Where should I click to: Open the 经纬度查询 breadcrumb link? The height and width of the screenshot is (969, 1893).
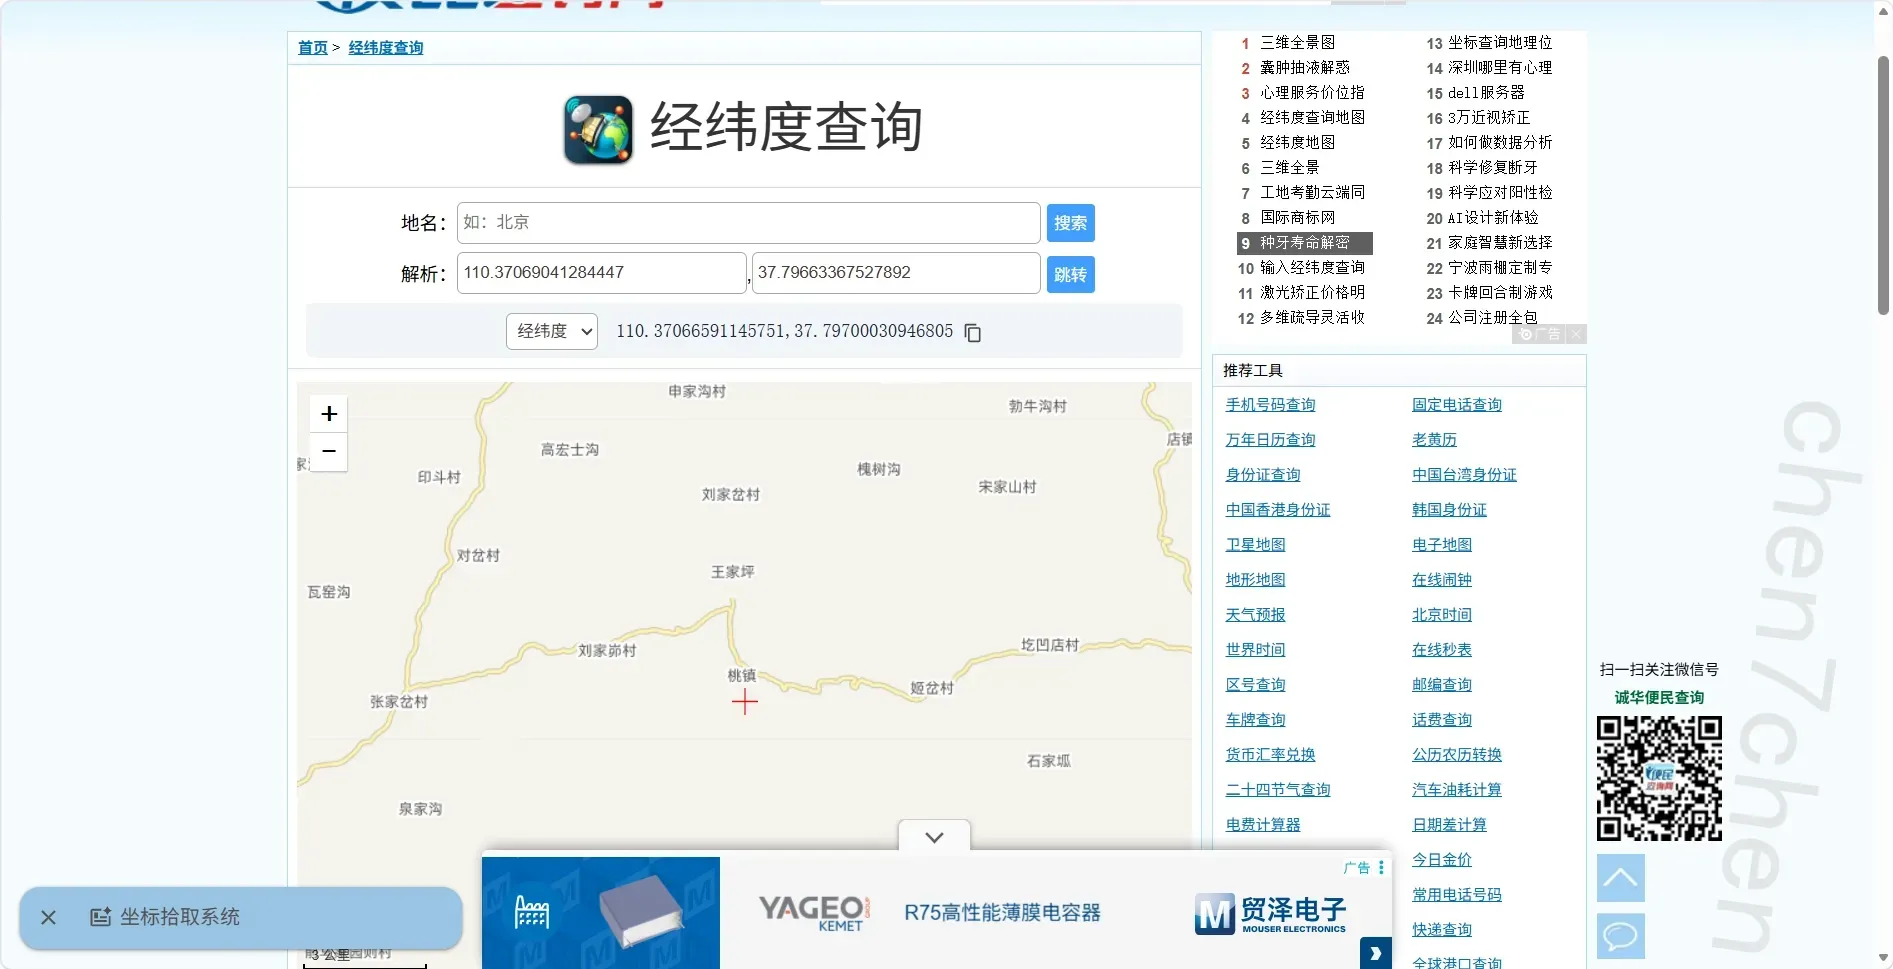pos(386,48)
